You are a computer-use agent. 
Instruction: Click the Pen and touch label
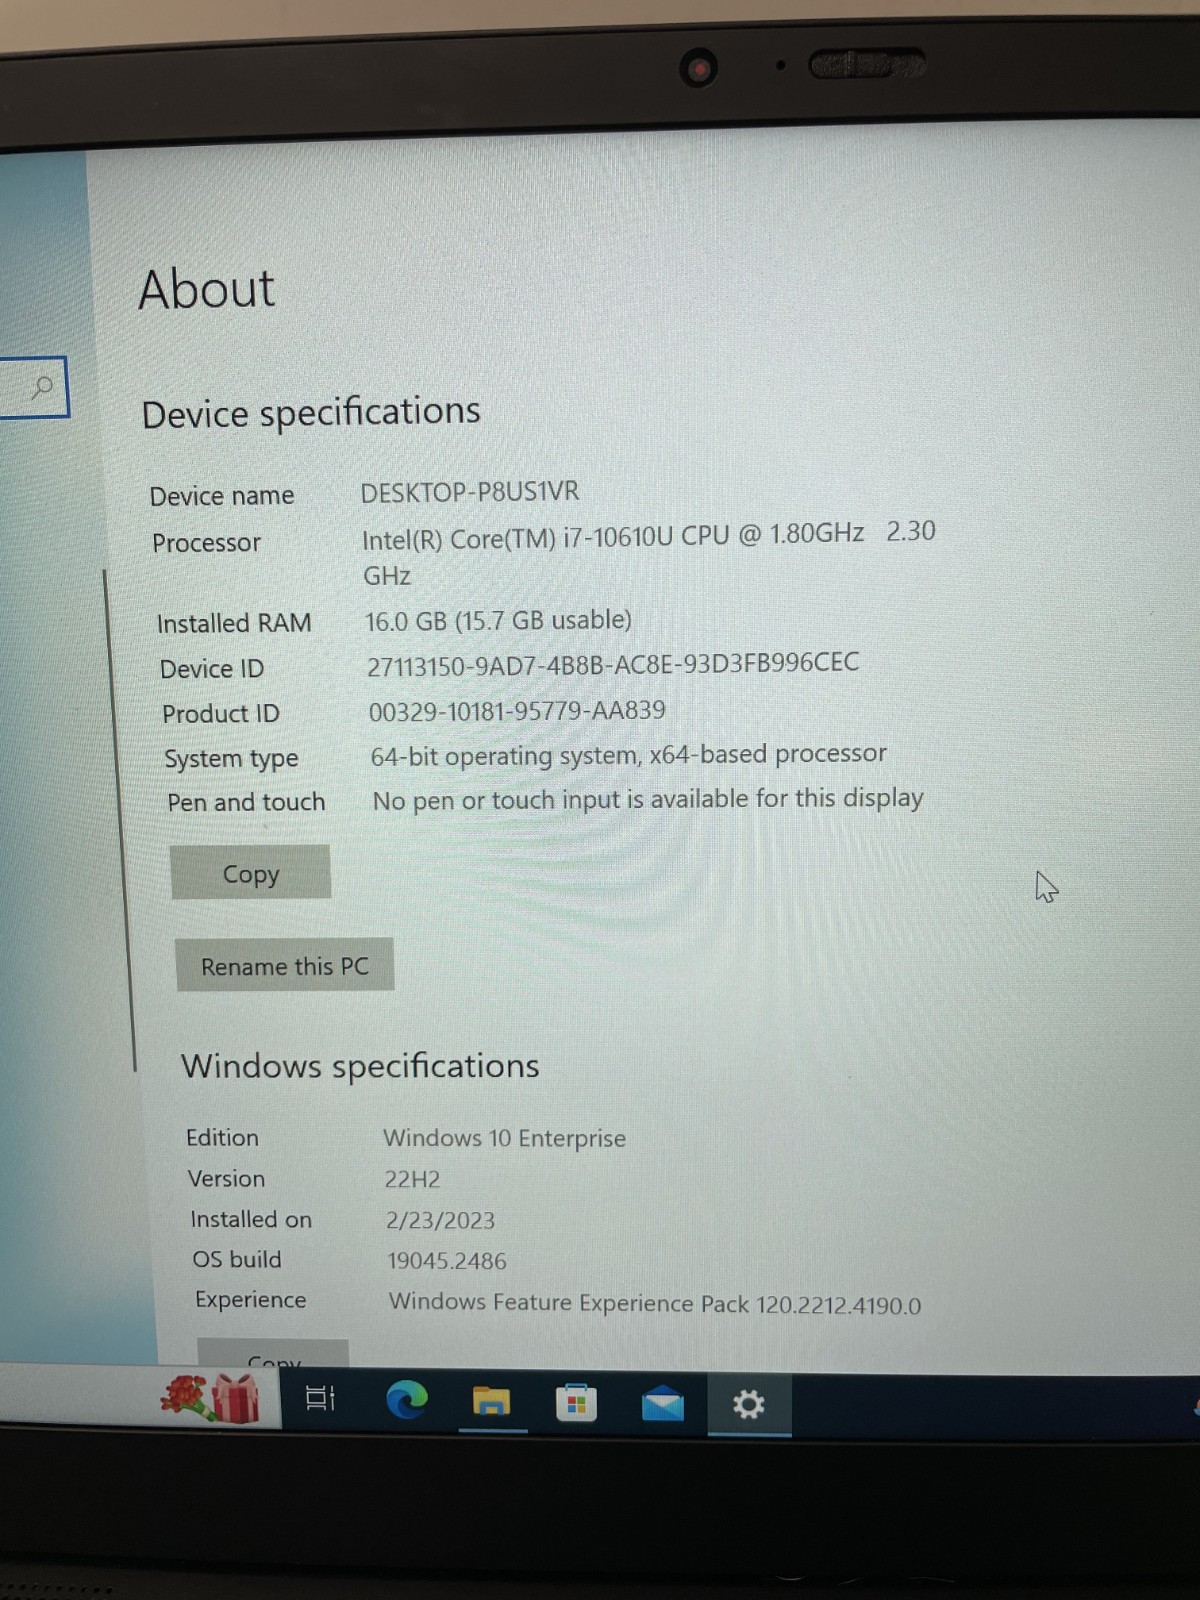click(246, 802)
